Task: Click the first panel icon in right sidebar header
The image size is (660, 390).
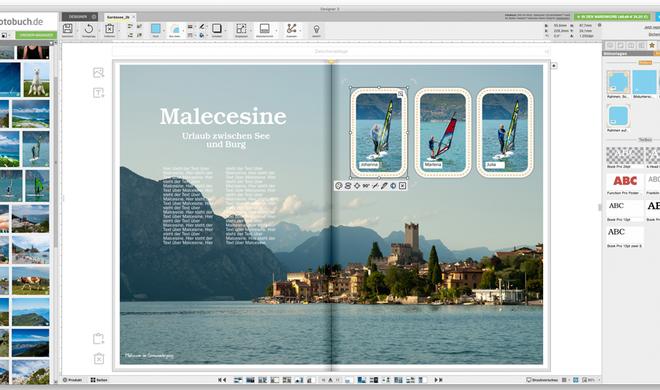Action: [610, 45]
